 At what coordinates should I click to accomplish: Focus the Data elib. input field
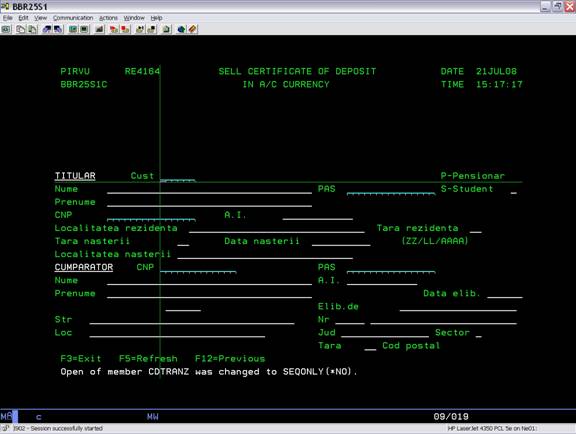[x=505, y=294]
